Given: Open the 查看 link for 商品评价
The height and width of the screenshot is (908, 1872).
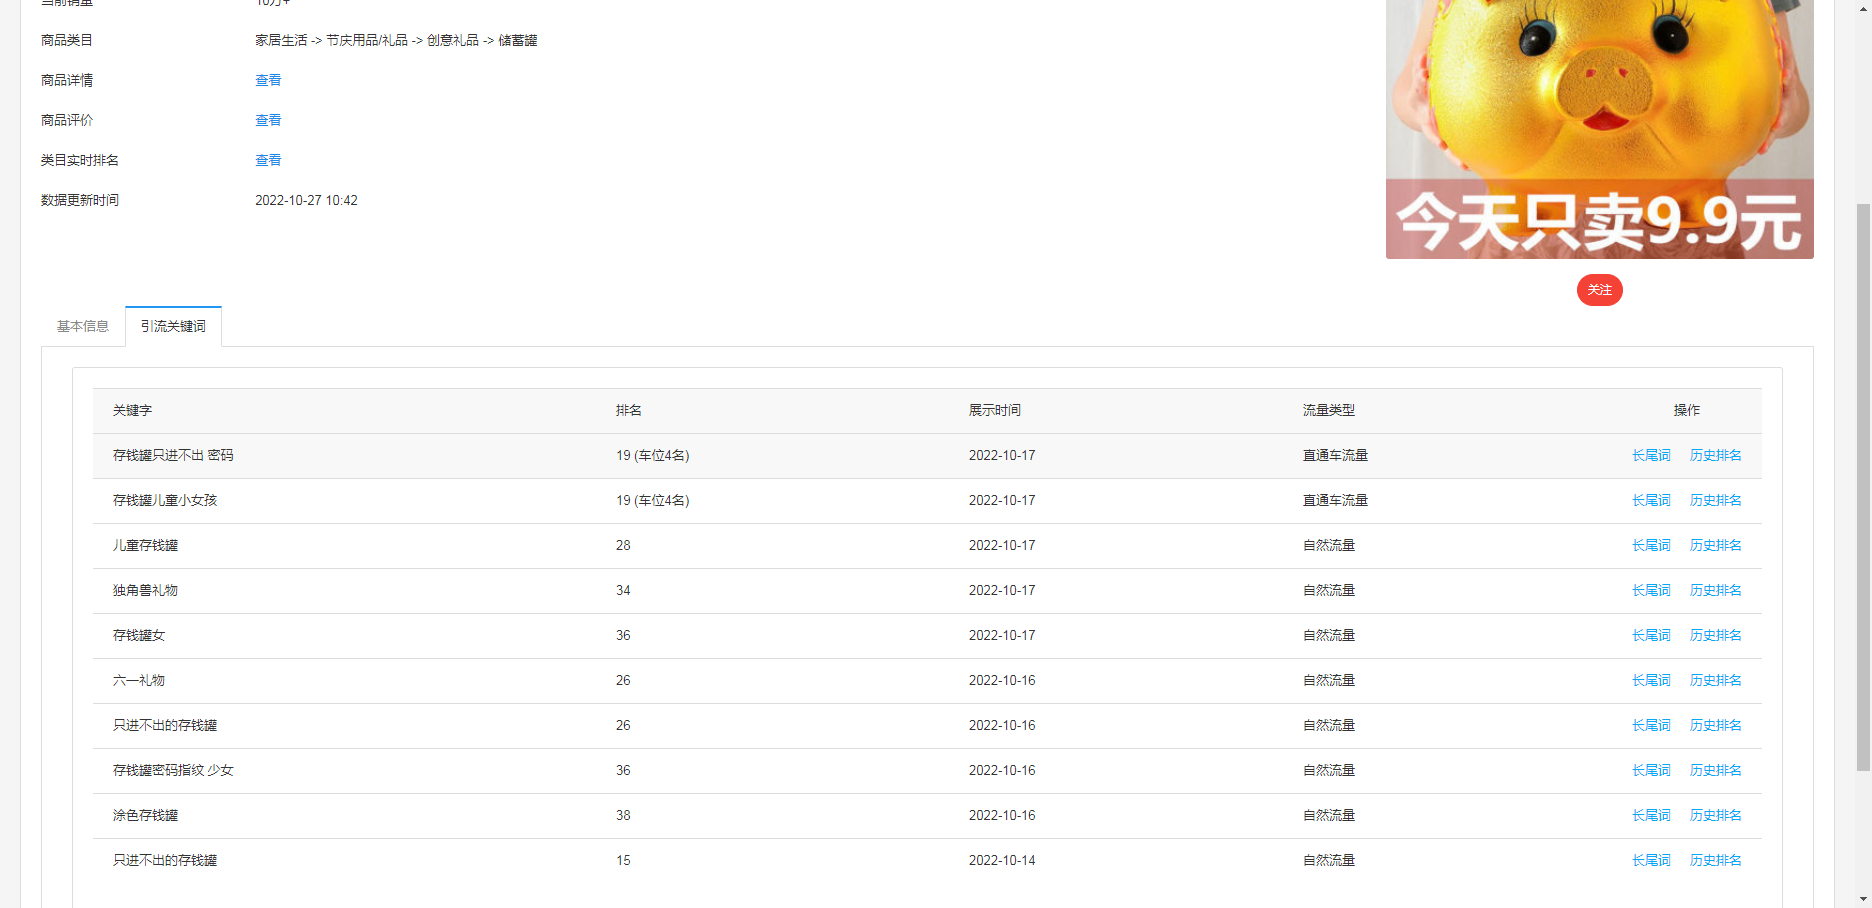Looking at the screenshot, I should (x=268, y=120).
